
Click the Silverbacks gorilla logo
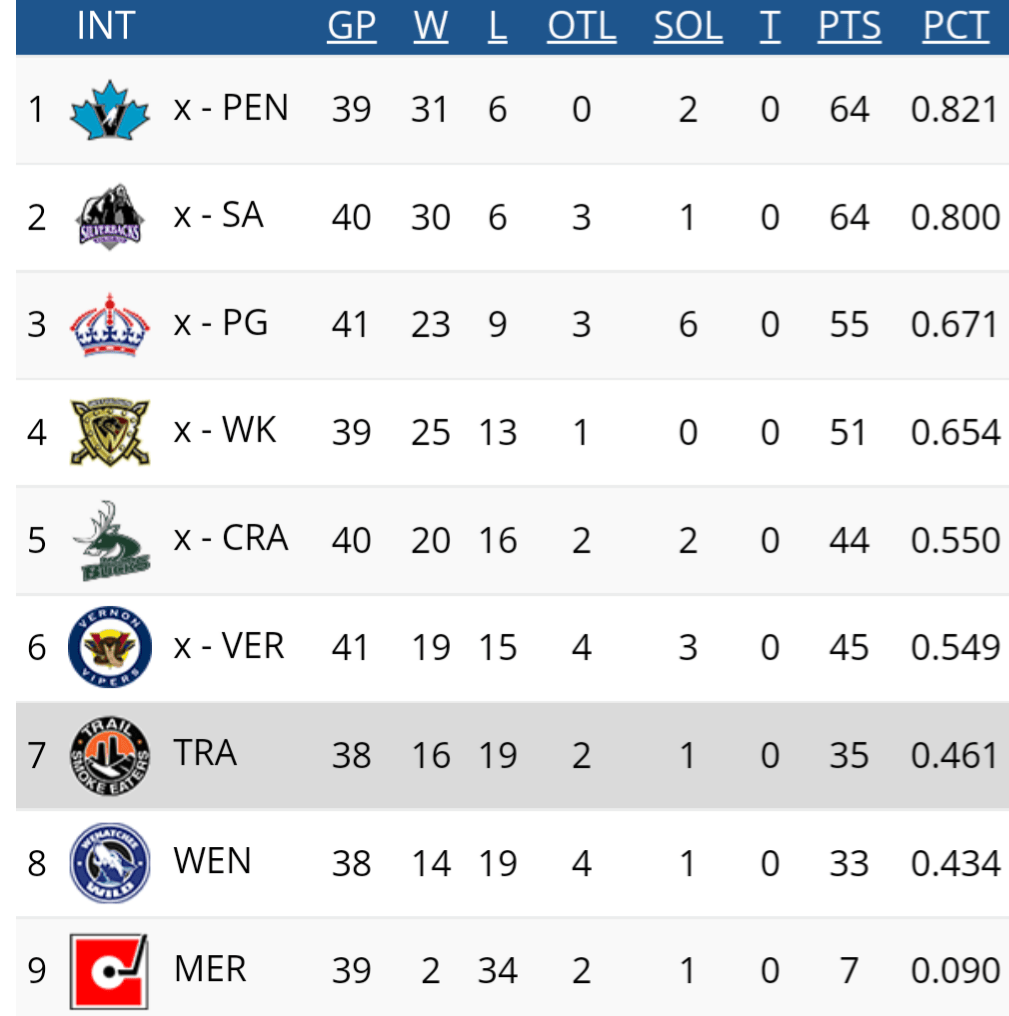(x=110, y=217)
